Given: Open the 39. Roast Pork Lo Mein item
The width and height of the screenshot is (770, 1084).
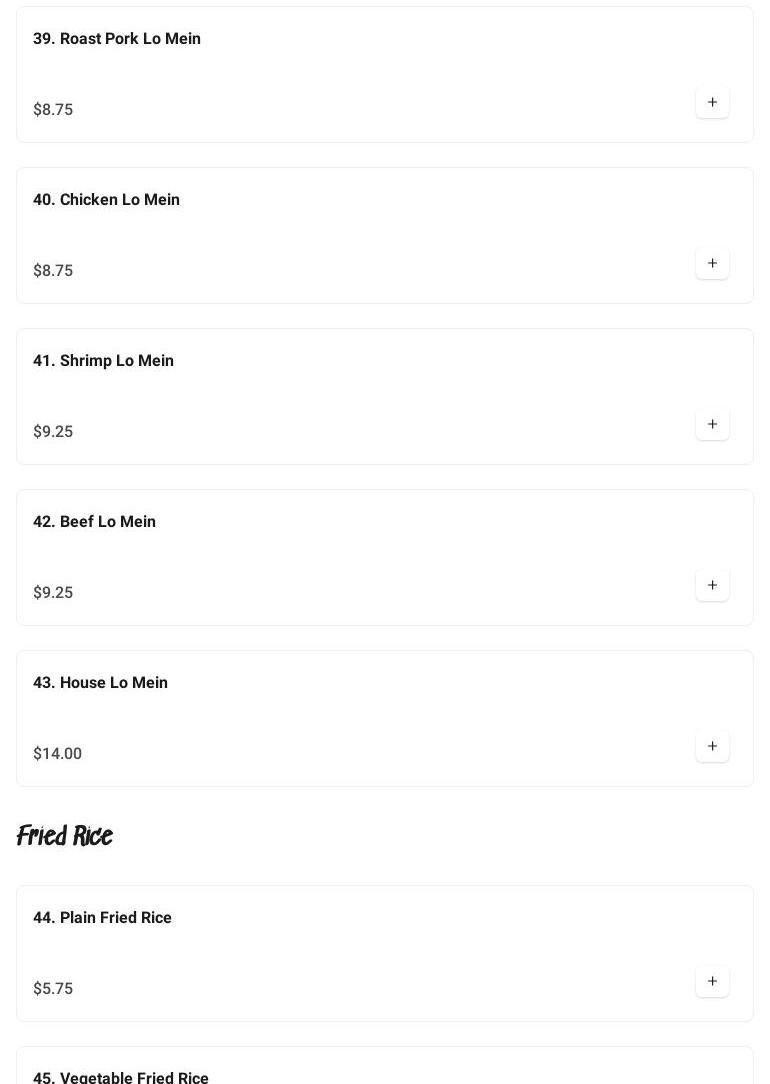Looking at the screenshot, I should pyautogui.click(x=384, y=75).
